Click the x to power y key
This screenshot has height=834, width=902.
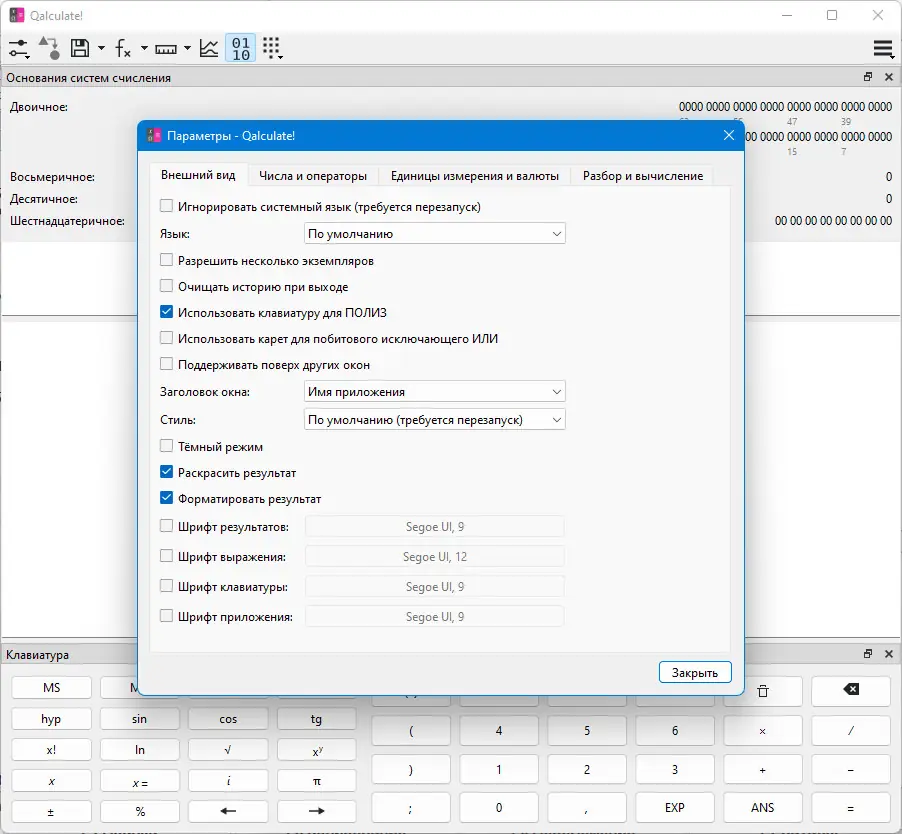316,749
